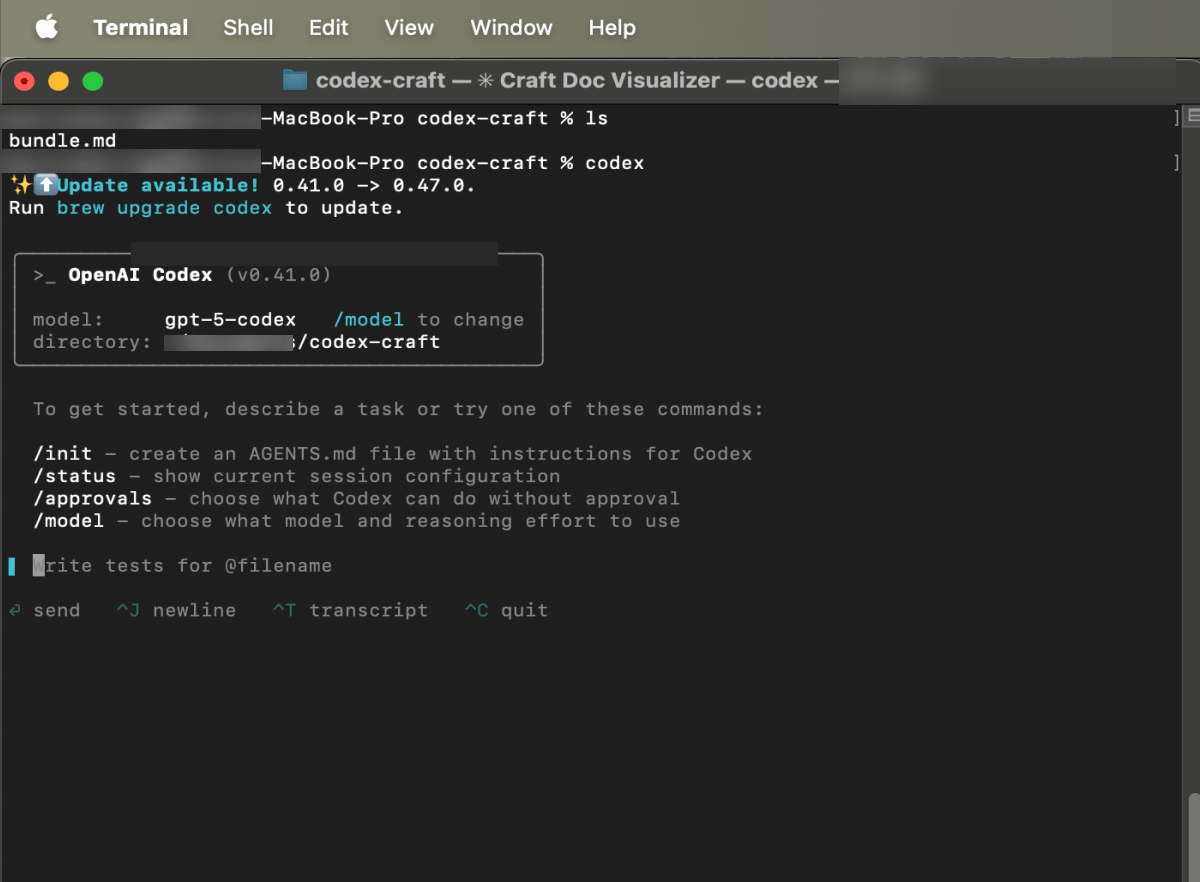
Task: Open the Window menu
Action: coord(511,27)
